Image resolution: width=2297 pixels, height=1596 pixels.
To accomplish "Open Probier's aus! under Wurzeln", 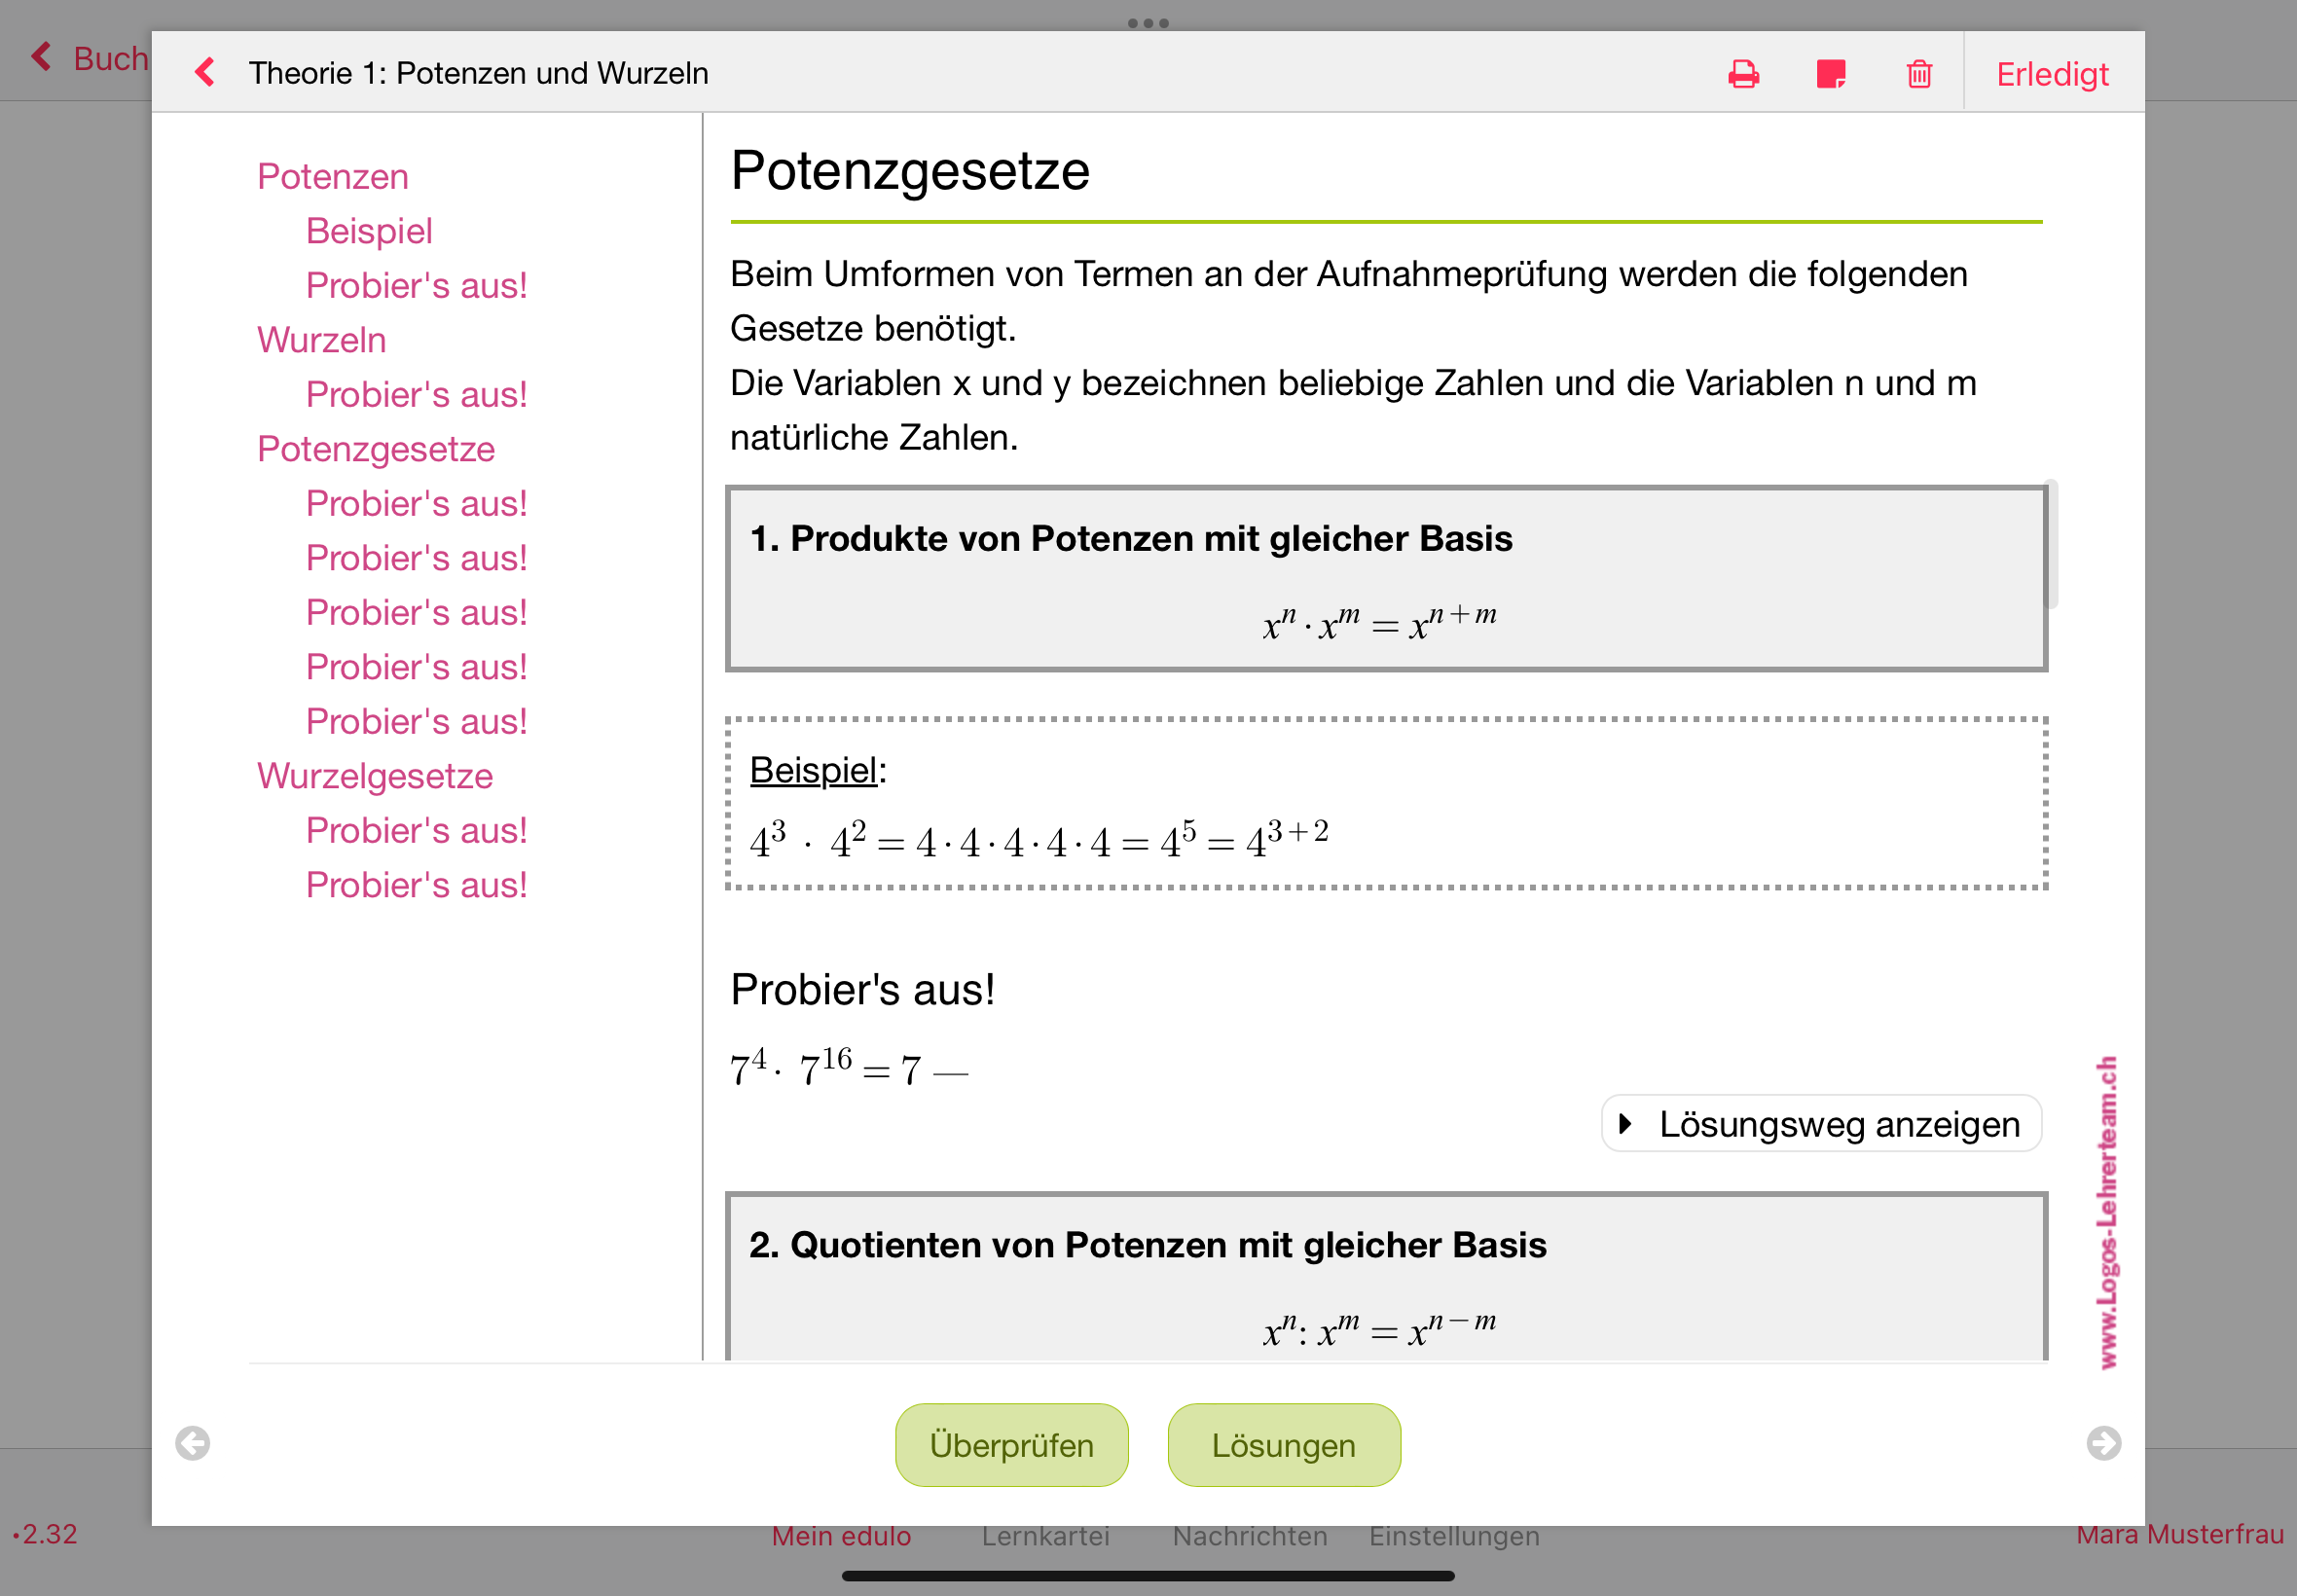I will coord(416,394).
